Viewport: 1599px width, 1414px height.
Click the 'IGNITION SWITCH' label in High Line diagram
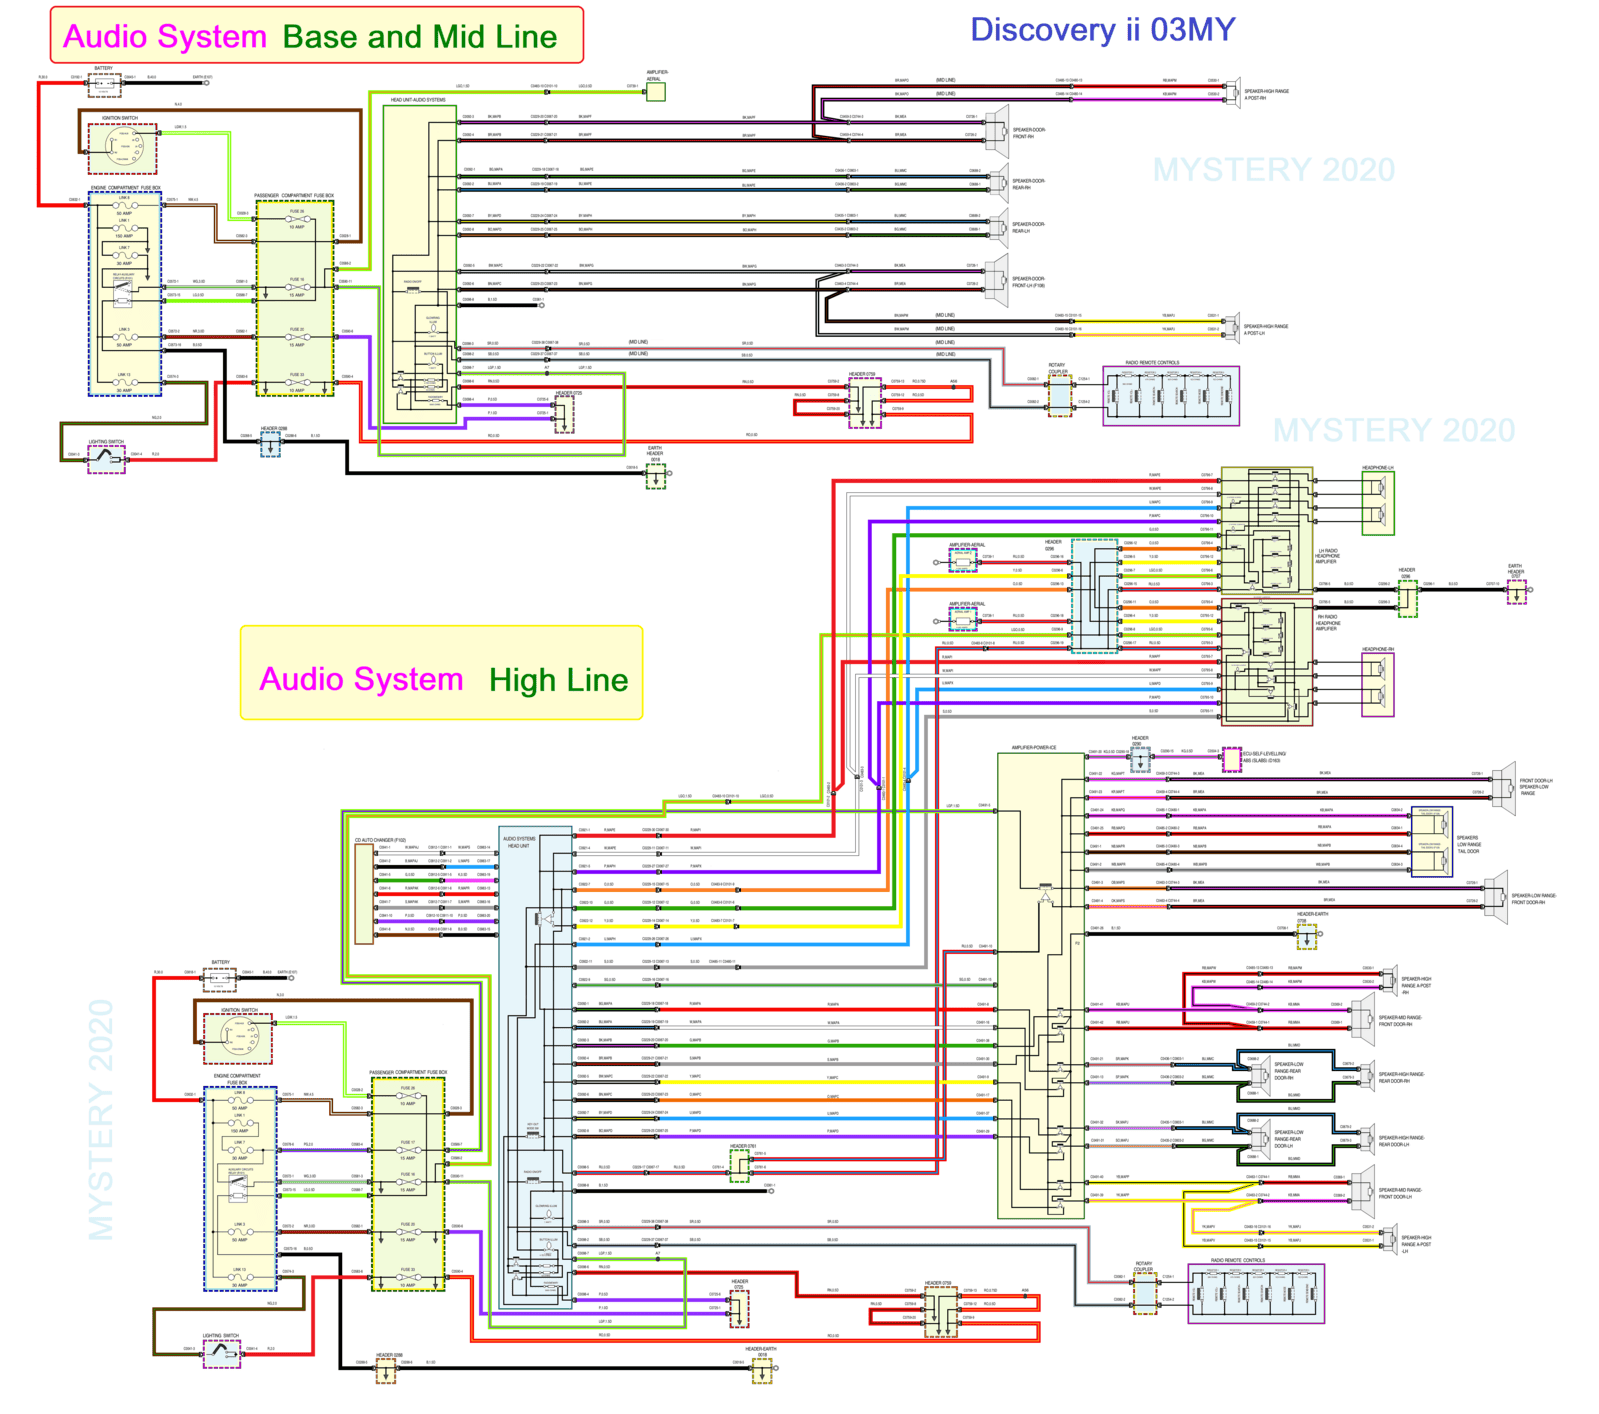click(239, 1010)
